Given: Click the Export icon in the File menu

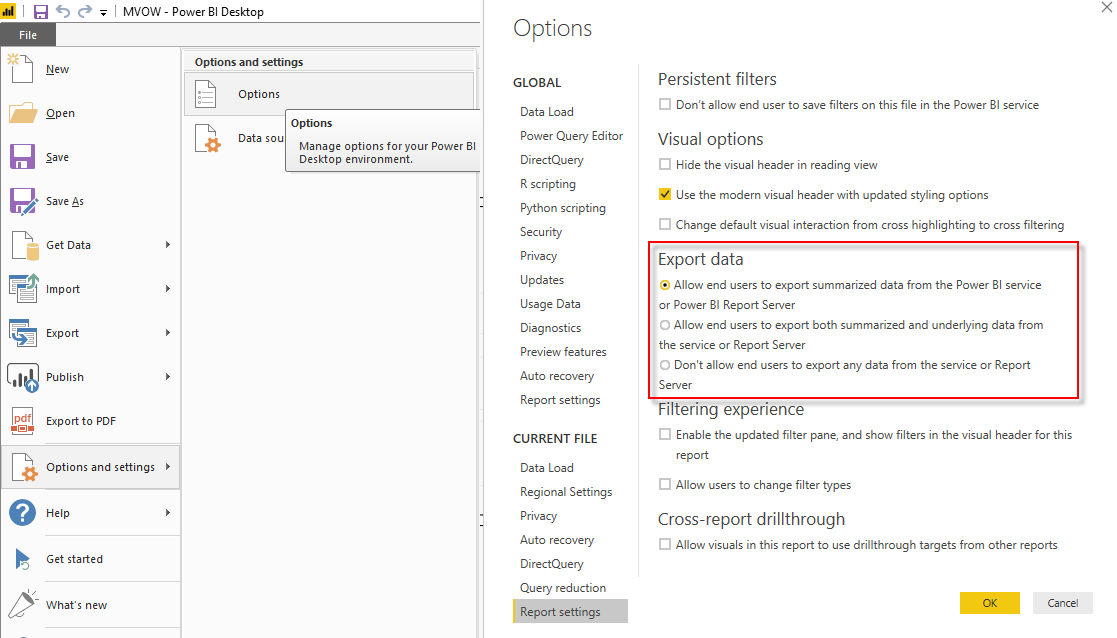Looking at the screenshot, I should (x=23, y=333).
